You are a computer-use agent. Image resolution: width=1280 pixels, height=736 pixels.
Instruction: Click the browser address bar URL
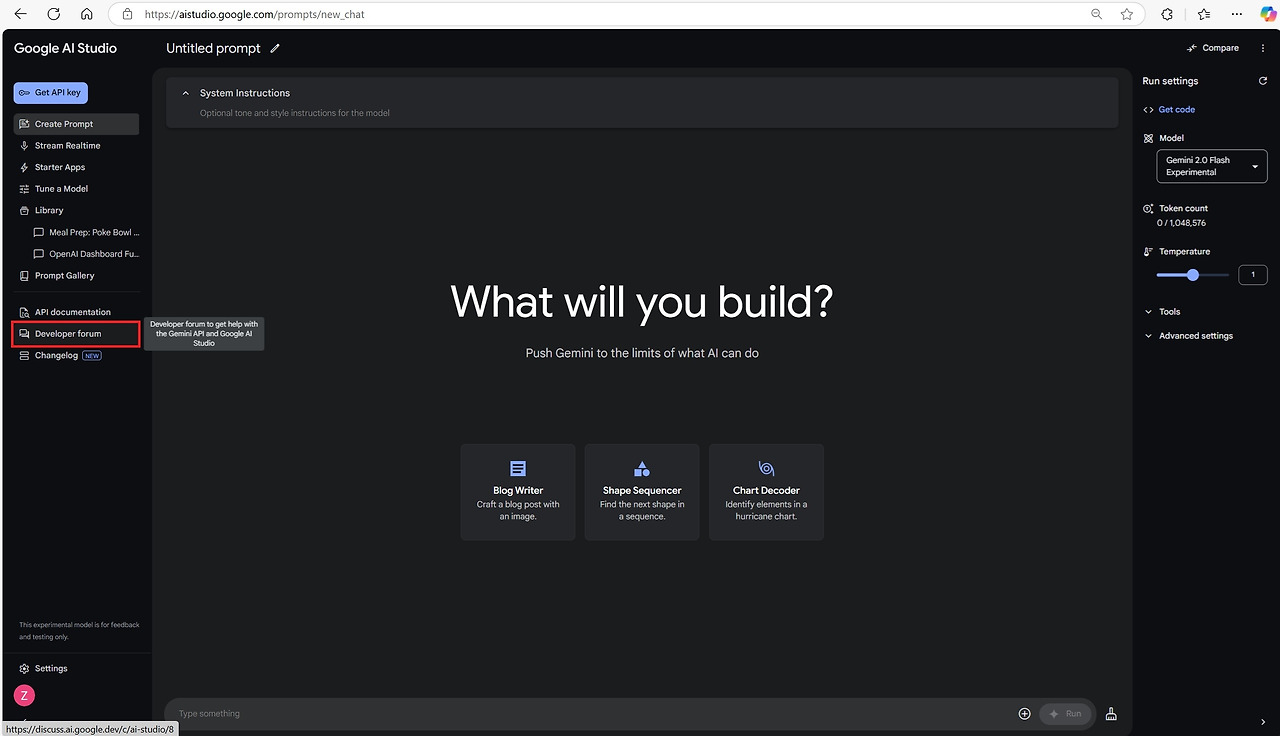coord(255,15)
